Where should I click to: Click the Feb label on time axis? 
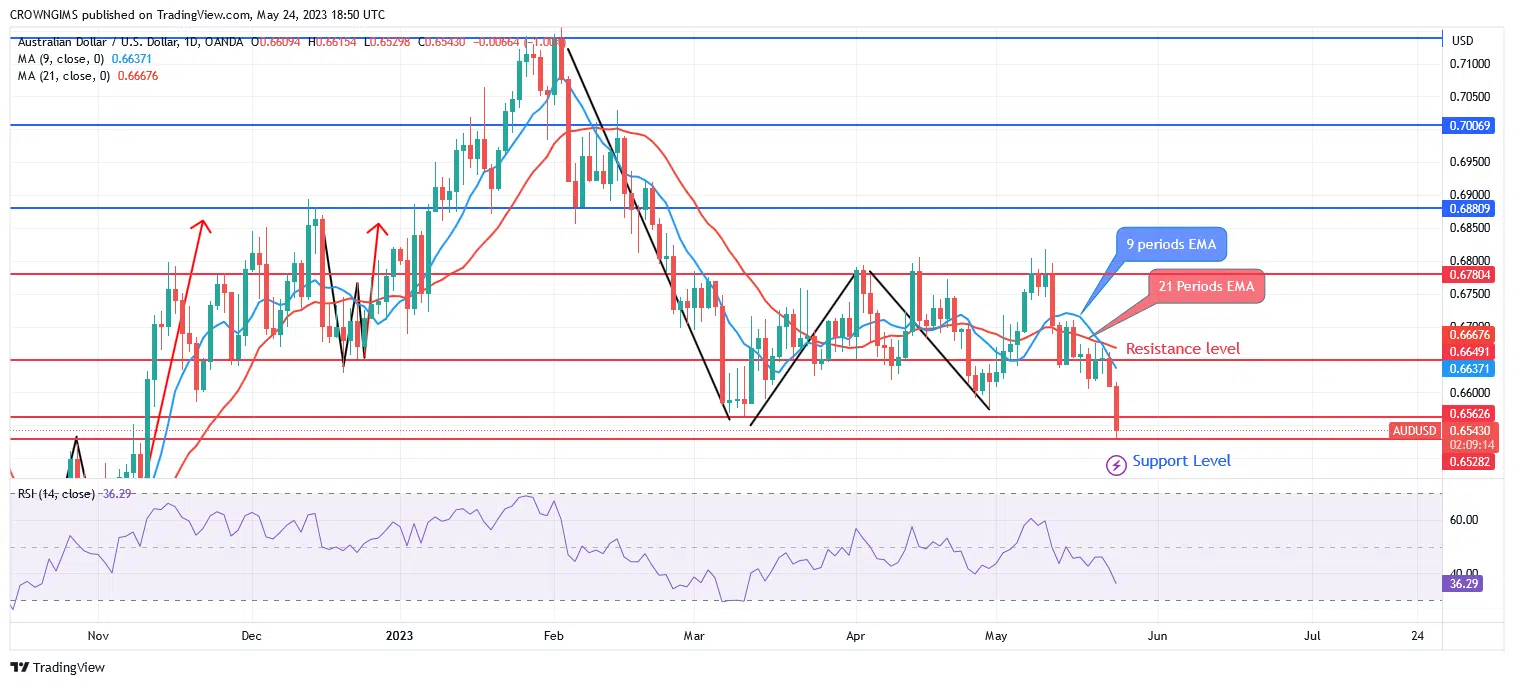point(552,636)
